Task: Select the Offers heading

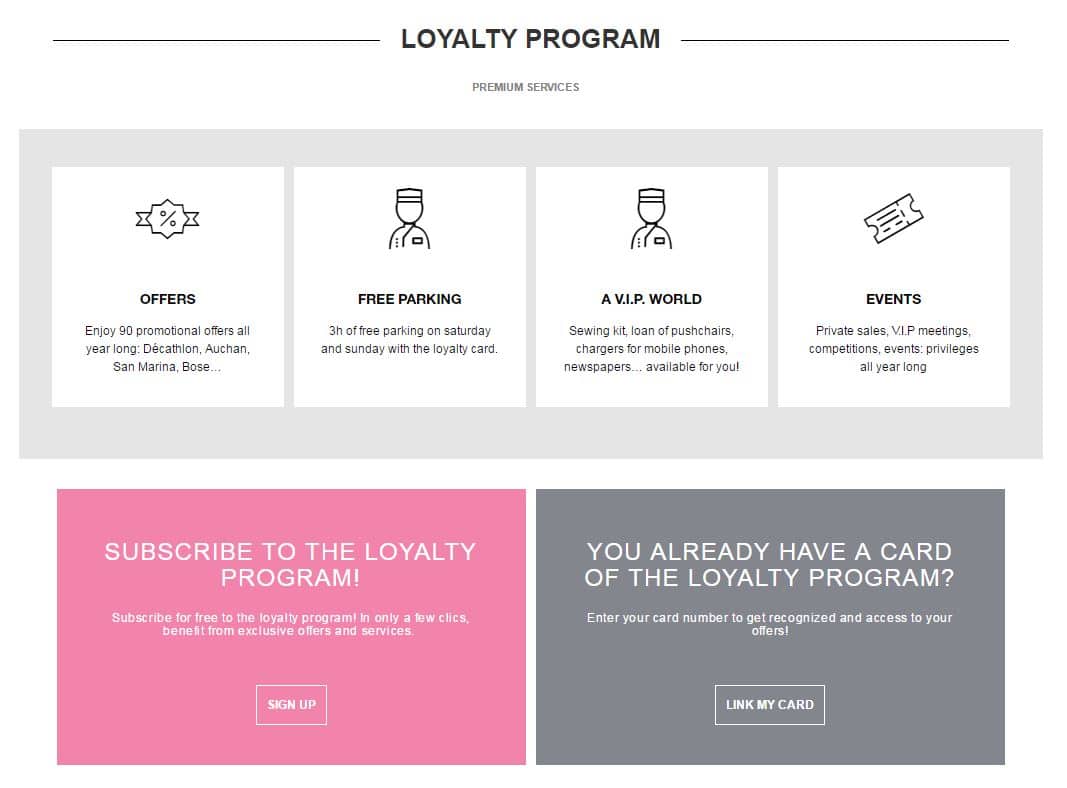Action: (x=168, y=299)
